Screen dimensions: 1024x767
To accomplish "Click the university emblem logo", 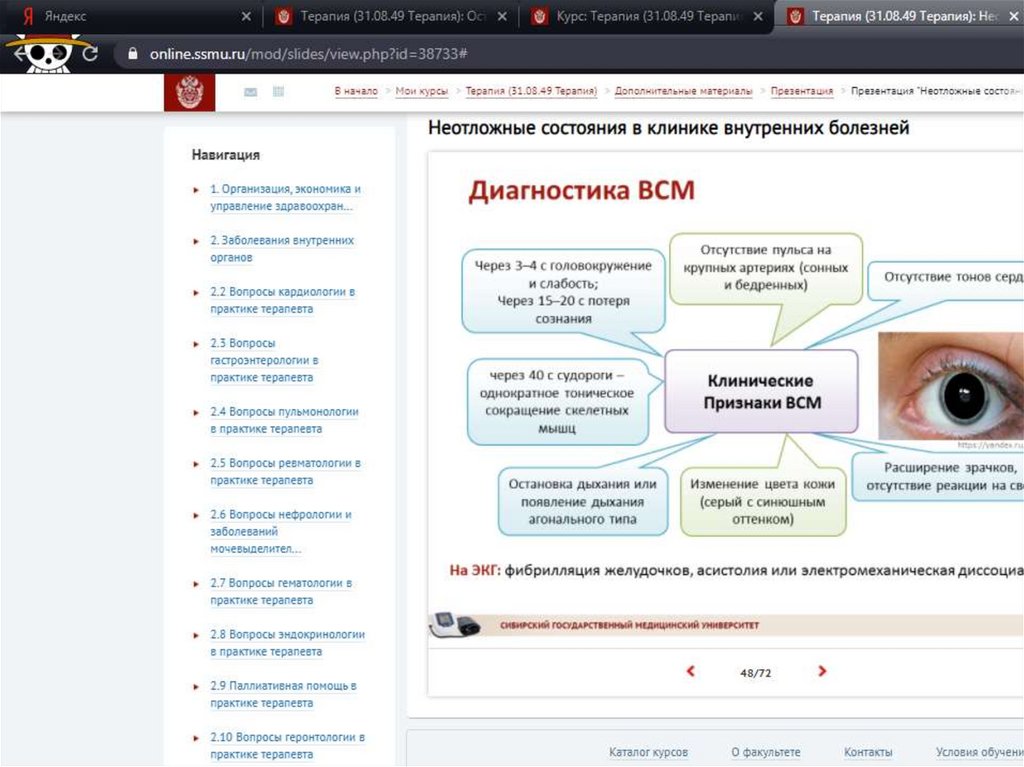I will click(189, 93).
